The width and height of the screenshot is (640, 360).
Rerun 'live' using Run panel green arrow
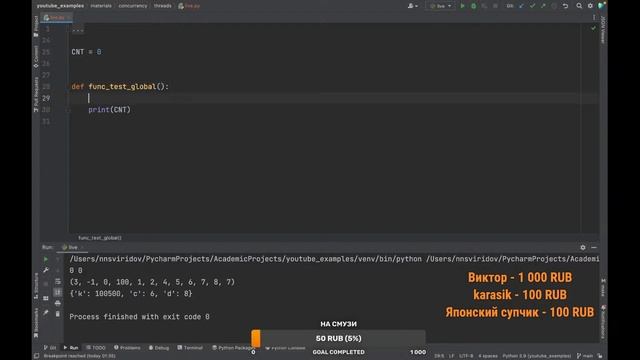(46, 259)
